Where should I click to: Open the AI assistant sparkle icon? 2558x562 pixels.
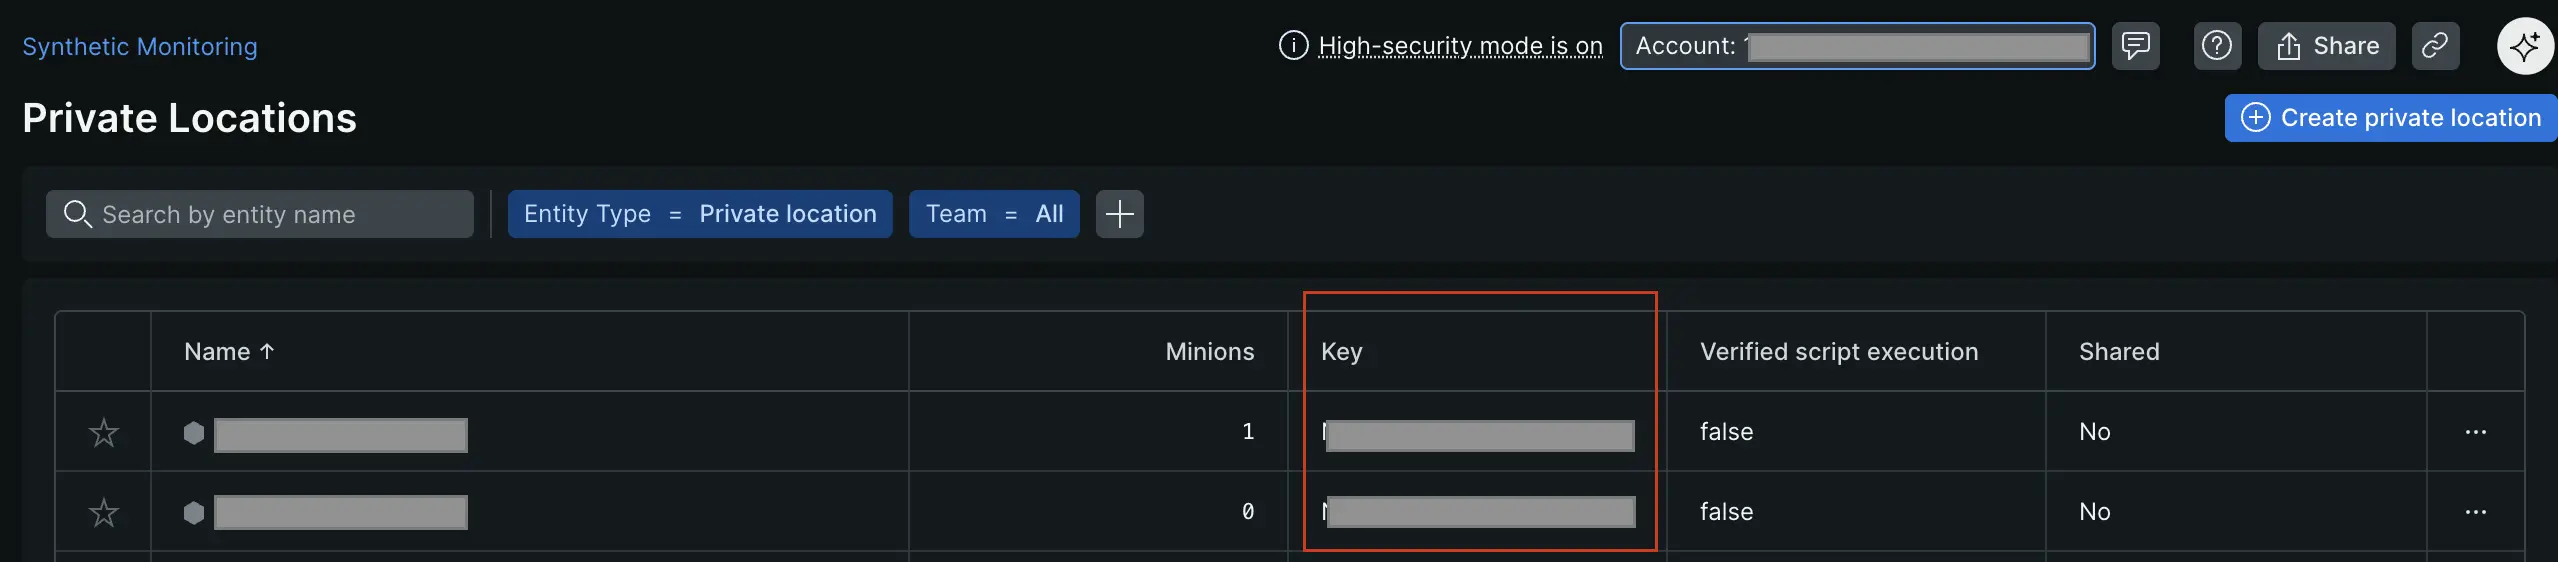(x=2524, y=46)
